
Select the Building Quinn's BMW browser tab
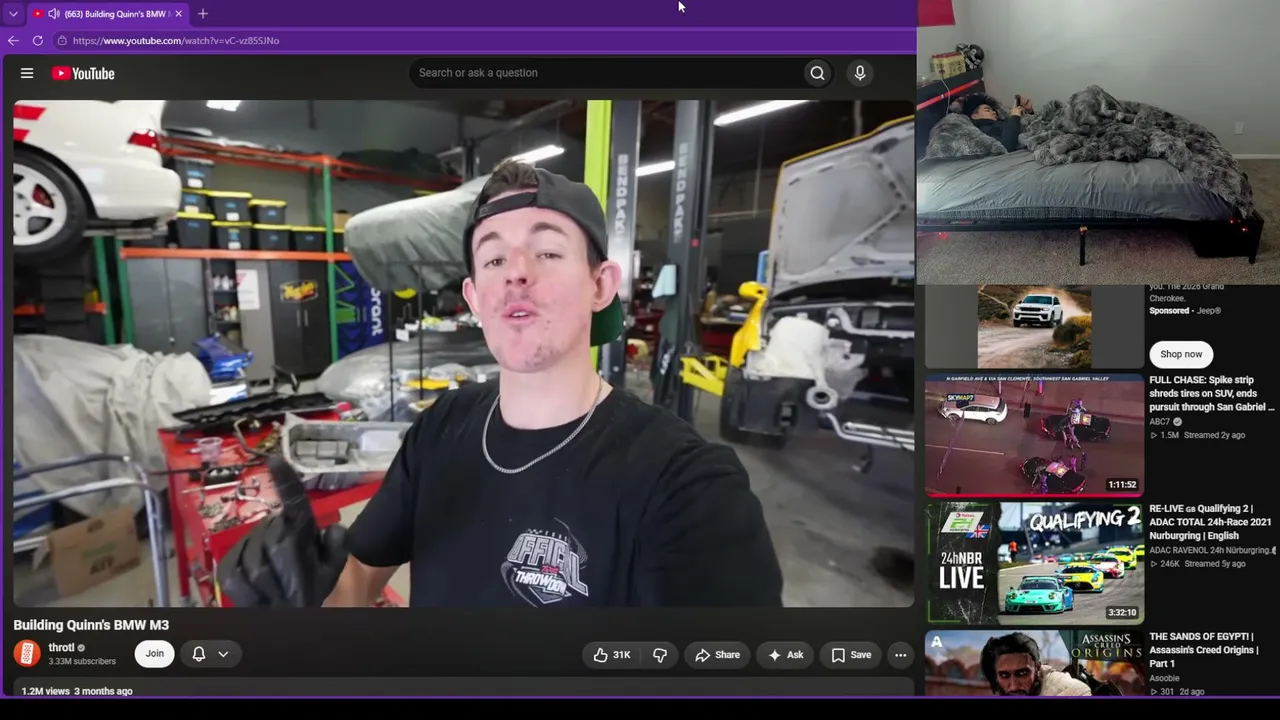(x=108, y=14)
